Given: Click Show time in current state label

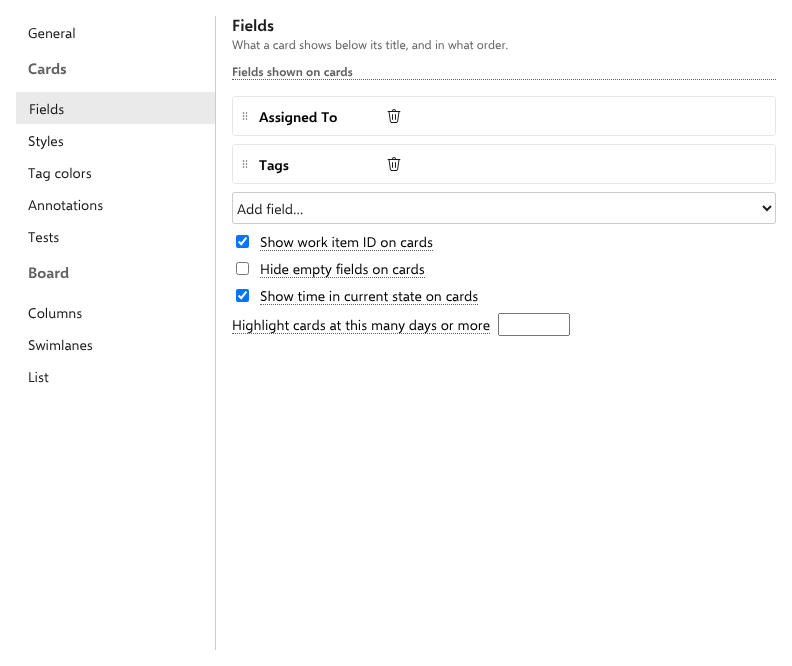Looking at the screenshot, I should [369, 296].
